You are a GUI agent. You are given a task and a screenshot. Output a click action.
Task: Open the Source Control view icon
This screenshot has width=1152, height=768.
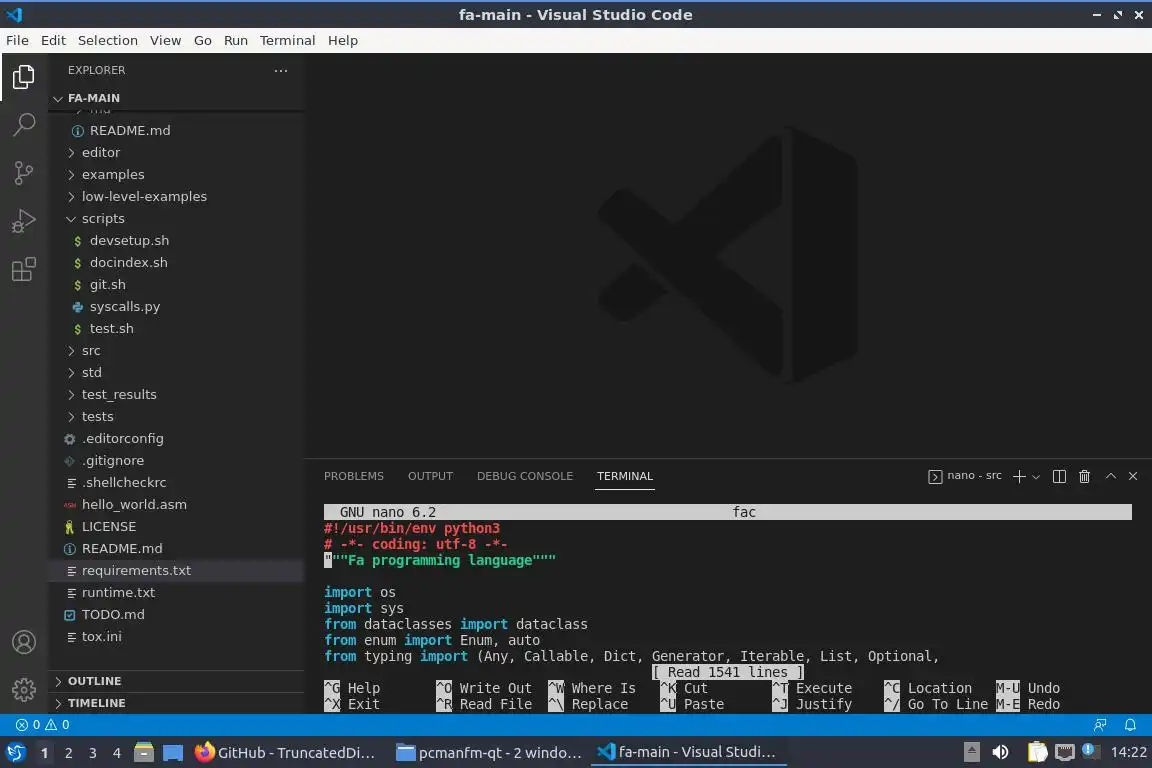(24, 173)
